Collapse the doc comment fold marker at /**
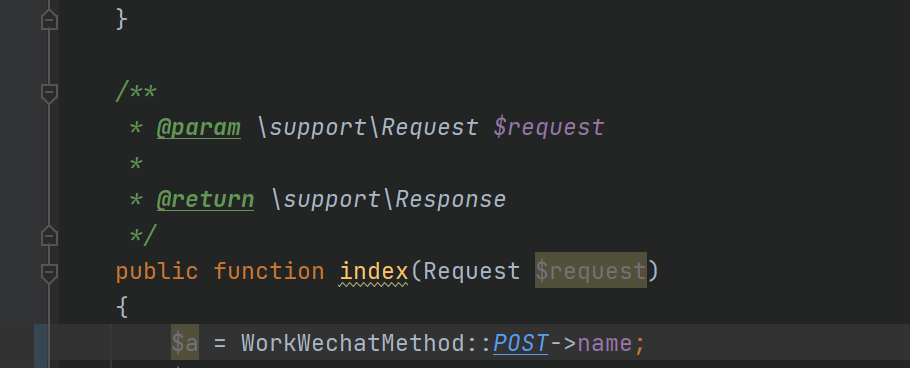 click(x=49, y=93)
